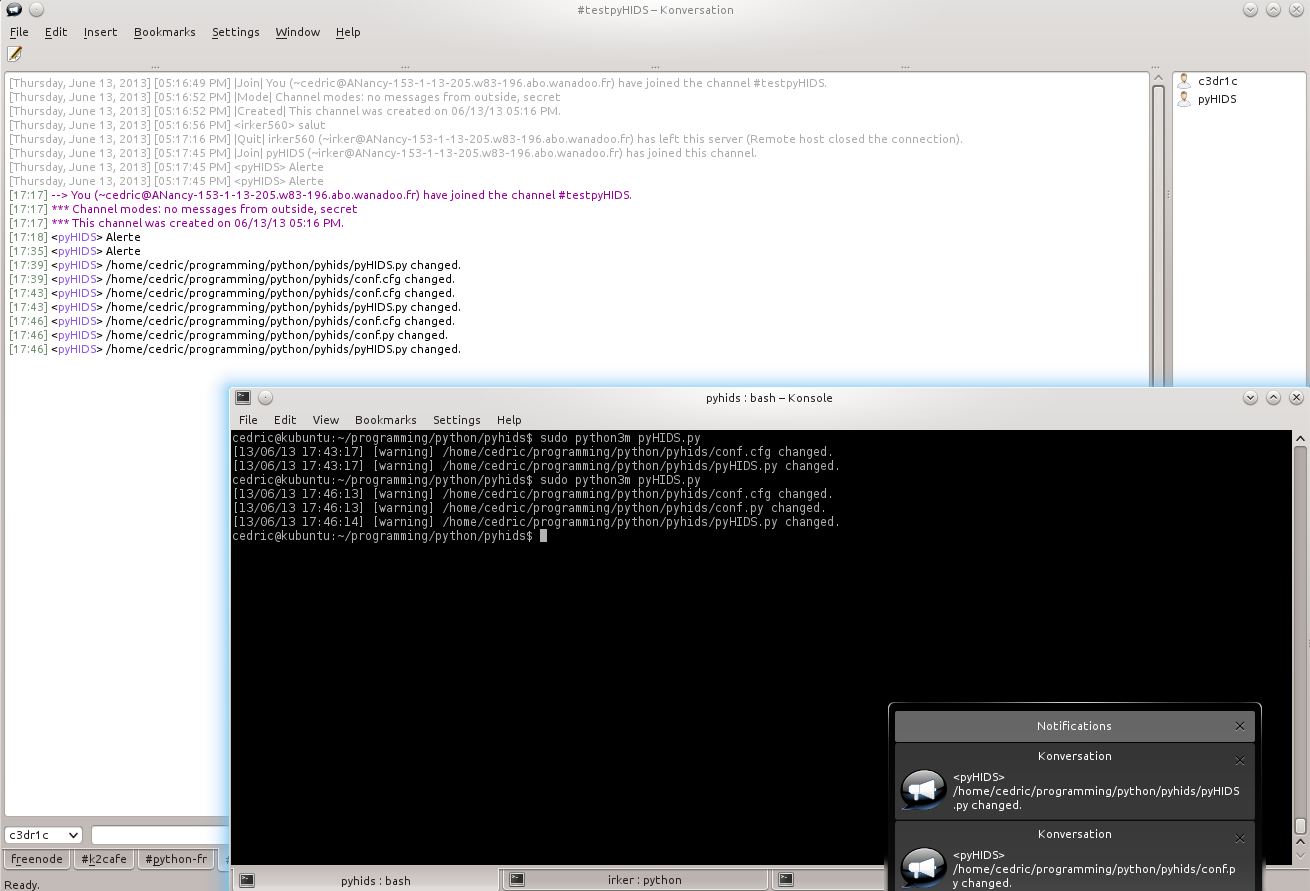The image size is (1310, 891).
Task: Switch to the #python-fr channel tab
Action: 176,859
